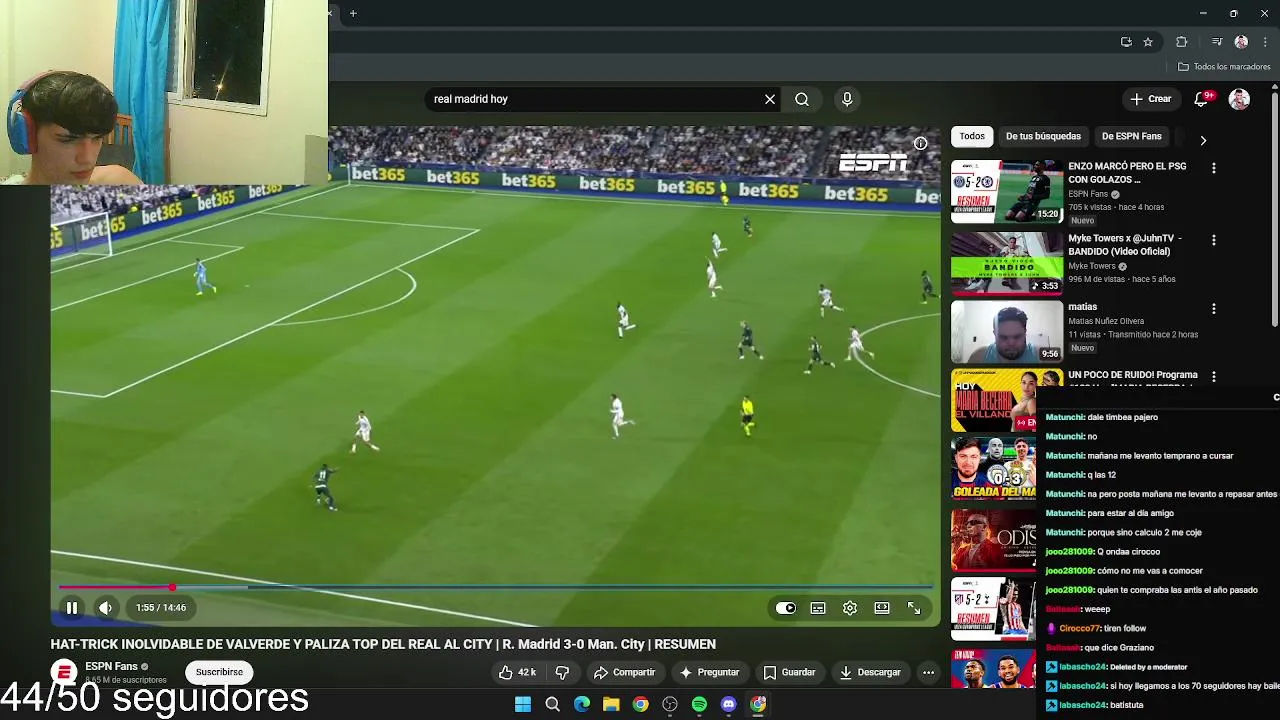Mute the video using the speaker icon

(x=105, y=608)
